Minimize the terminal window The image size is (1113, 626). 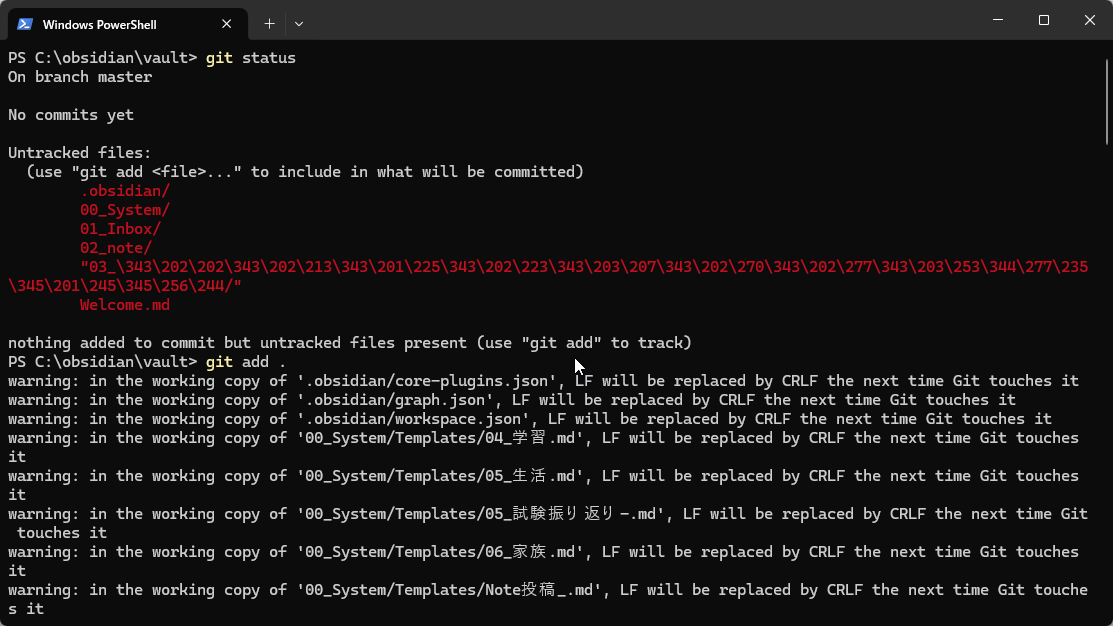pyautogui.click(x=997, y=20)
